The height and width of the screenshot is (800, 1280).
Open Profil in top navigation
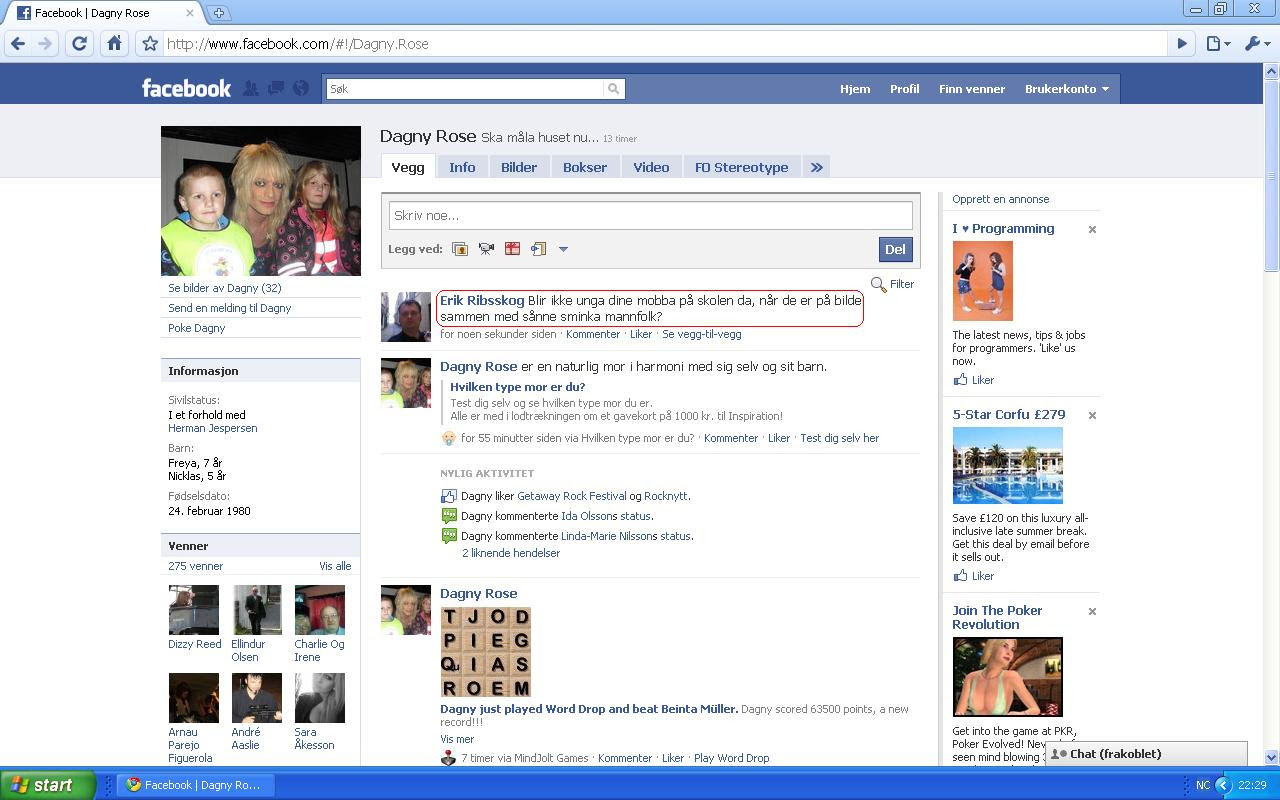(905, 89)
